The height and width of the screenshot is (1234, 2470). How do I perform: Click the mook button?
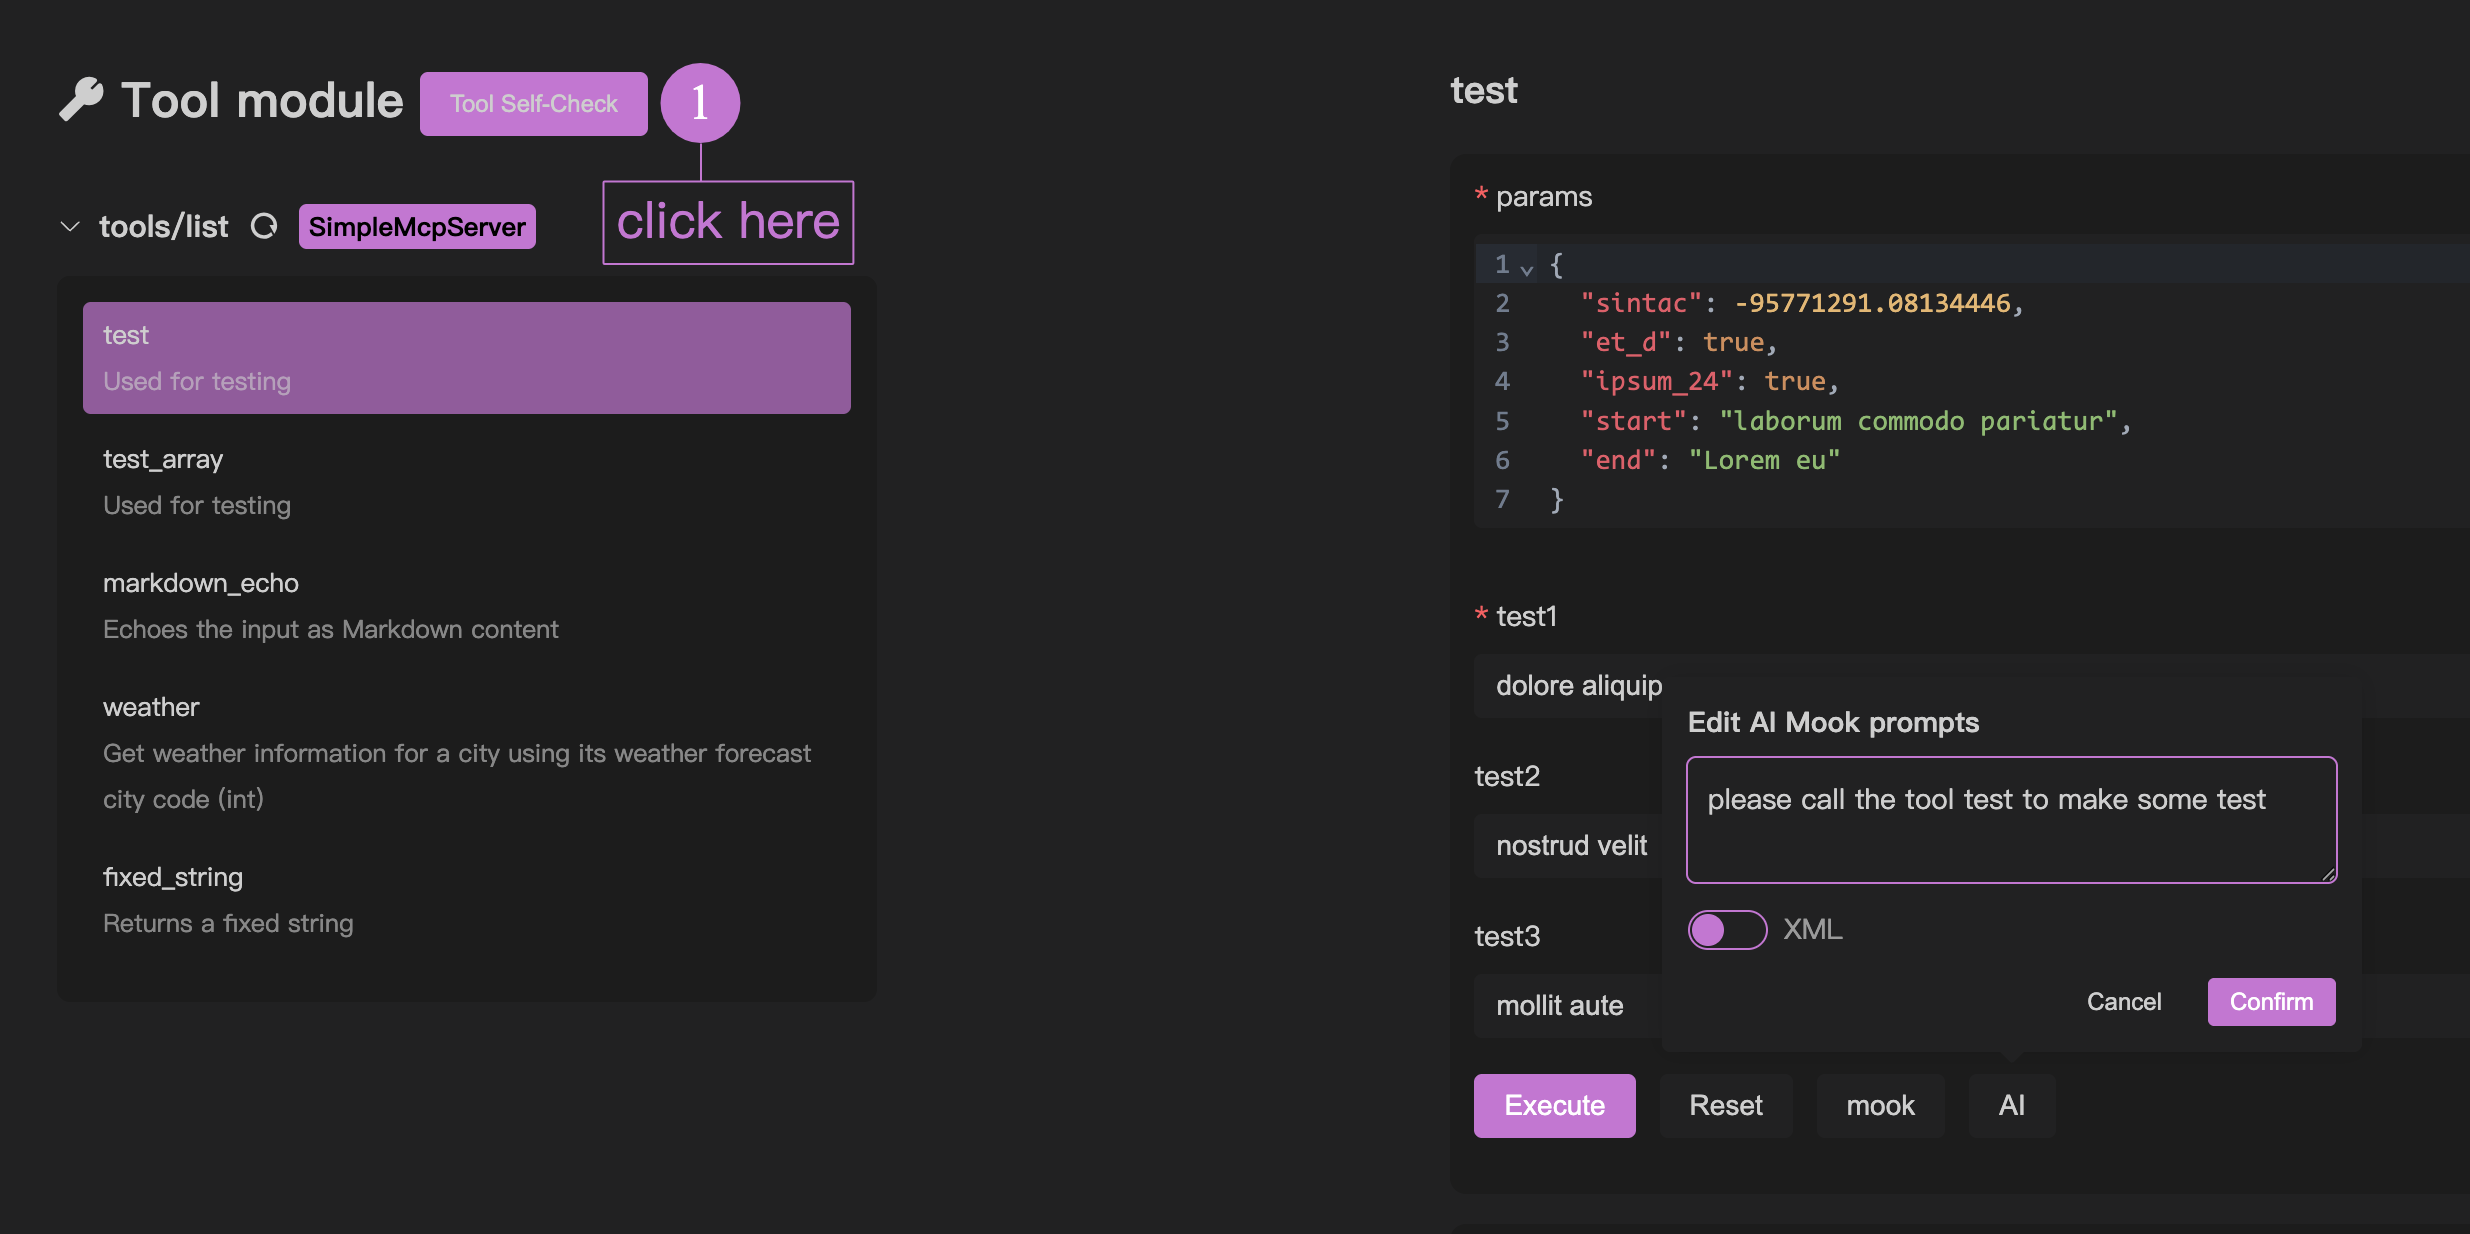pyautogui.click(x=1880, y=1105)
